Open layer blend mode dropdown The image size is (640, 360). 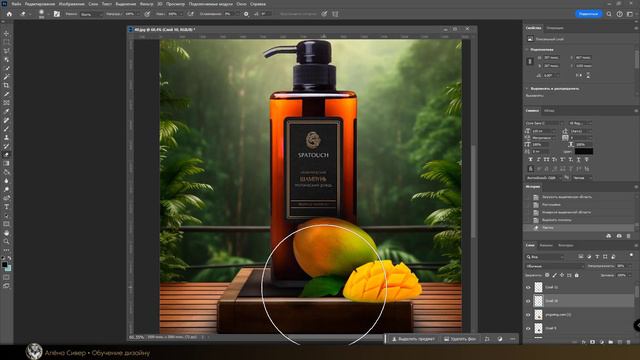click(555, 266)
